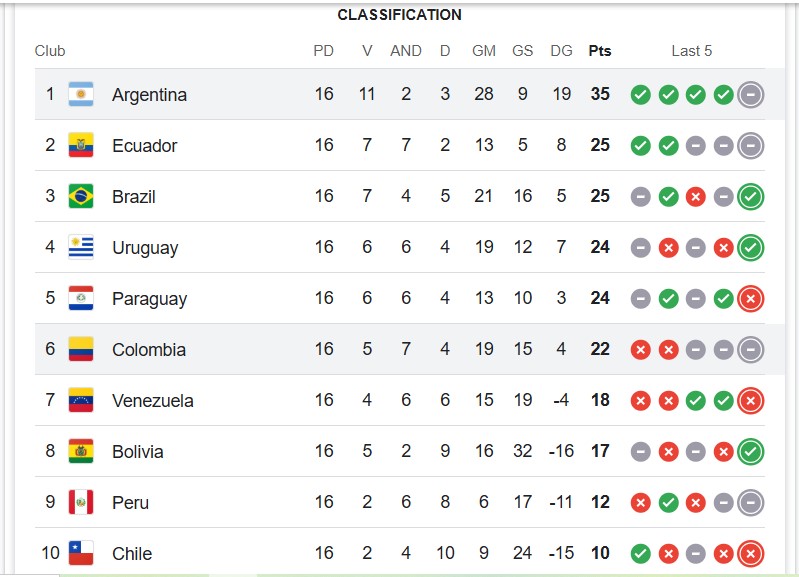
Task: Click the Bolivia flag icon
Action: coord(81,452)
